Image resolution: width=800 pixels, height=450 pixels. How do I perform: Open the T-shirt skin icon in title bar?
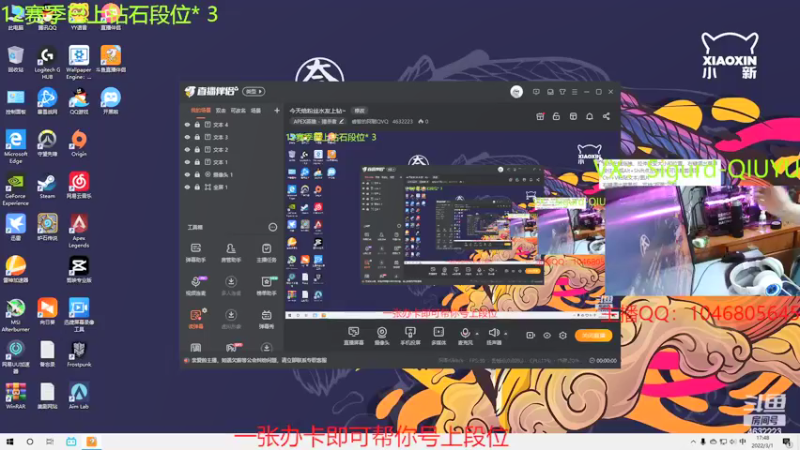[562, 92]
